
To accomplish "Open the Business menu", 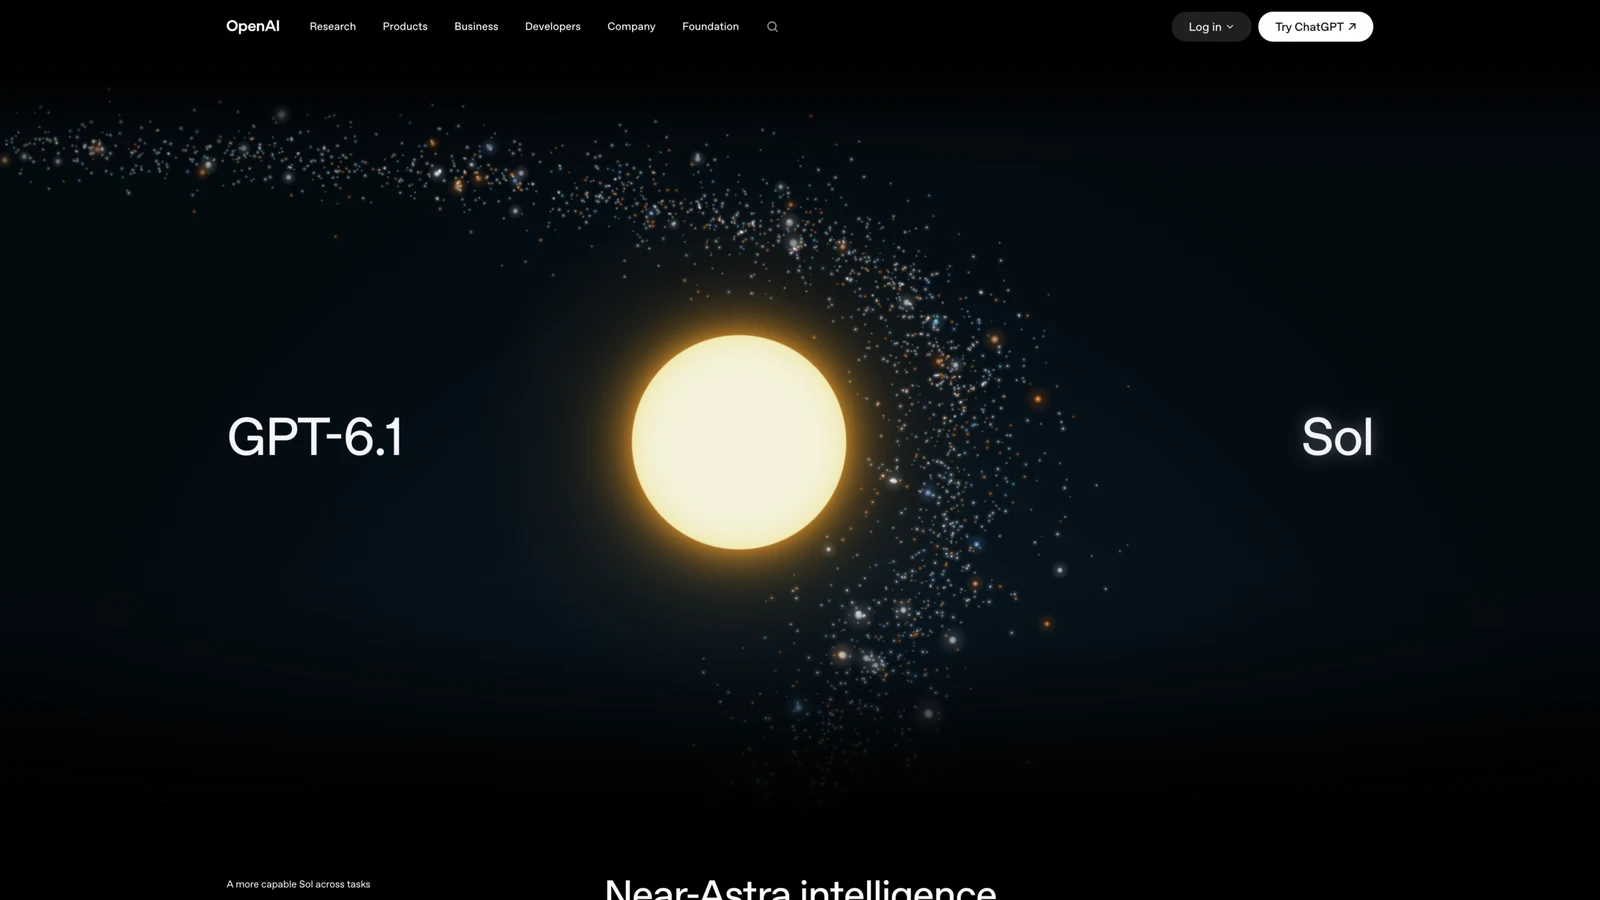I will (476, 27).
